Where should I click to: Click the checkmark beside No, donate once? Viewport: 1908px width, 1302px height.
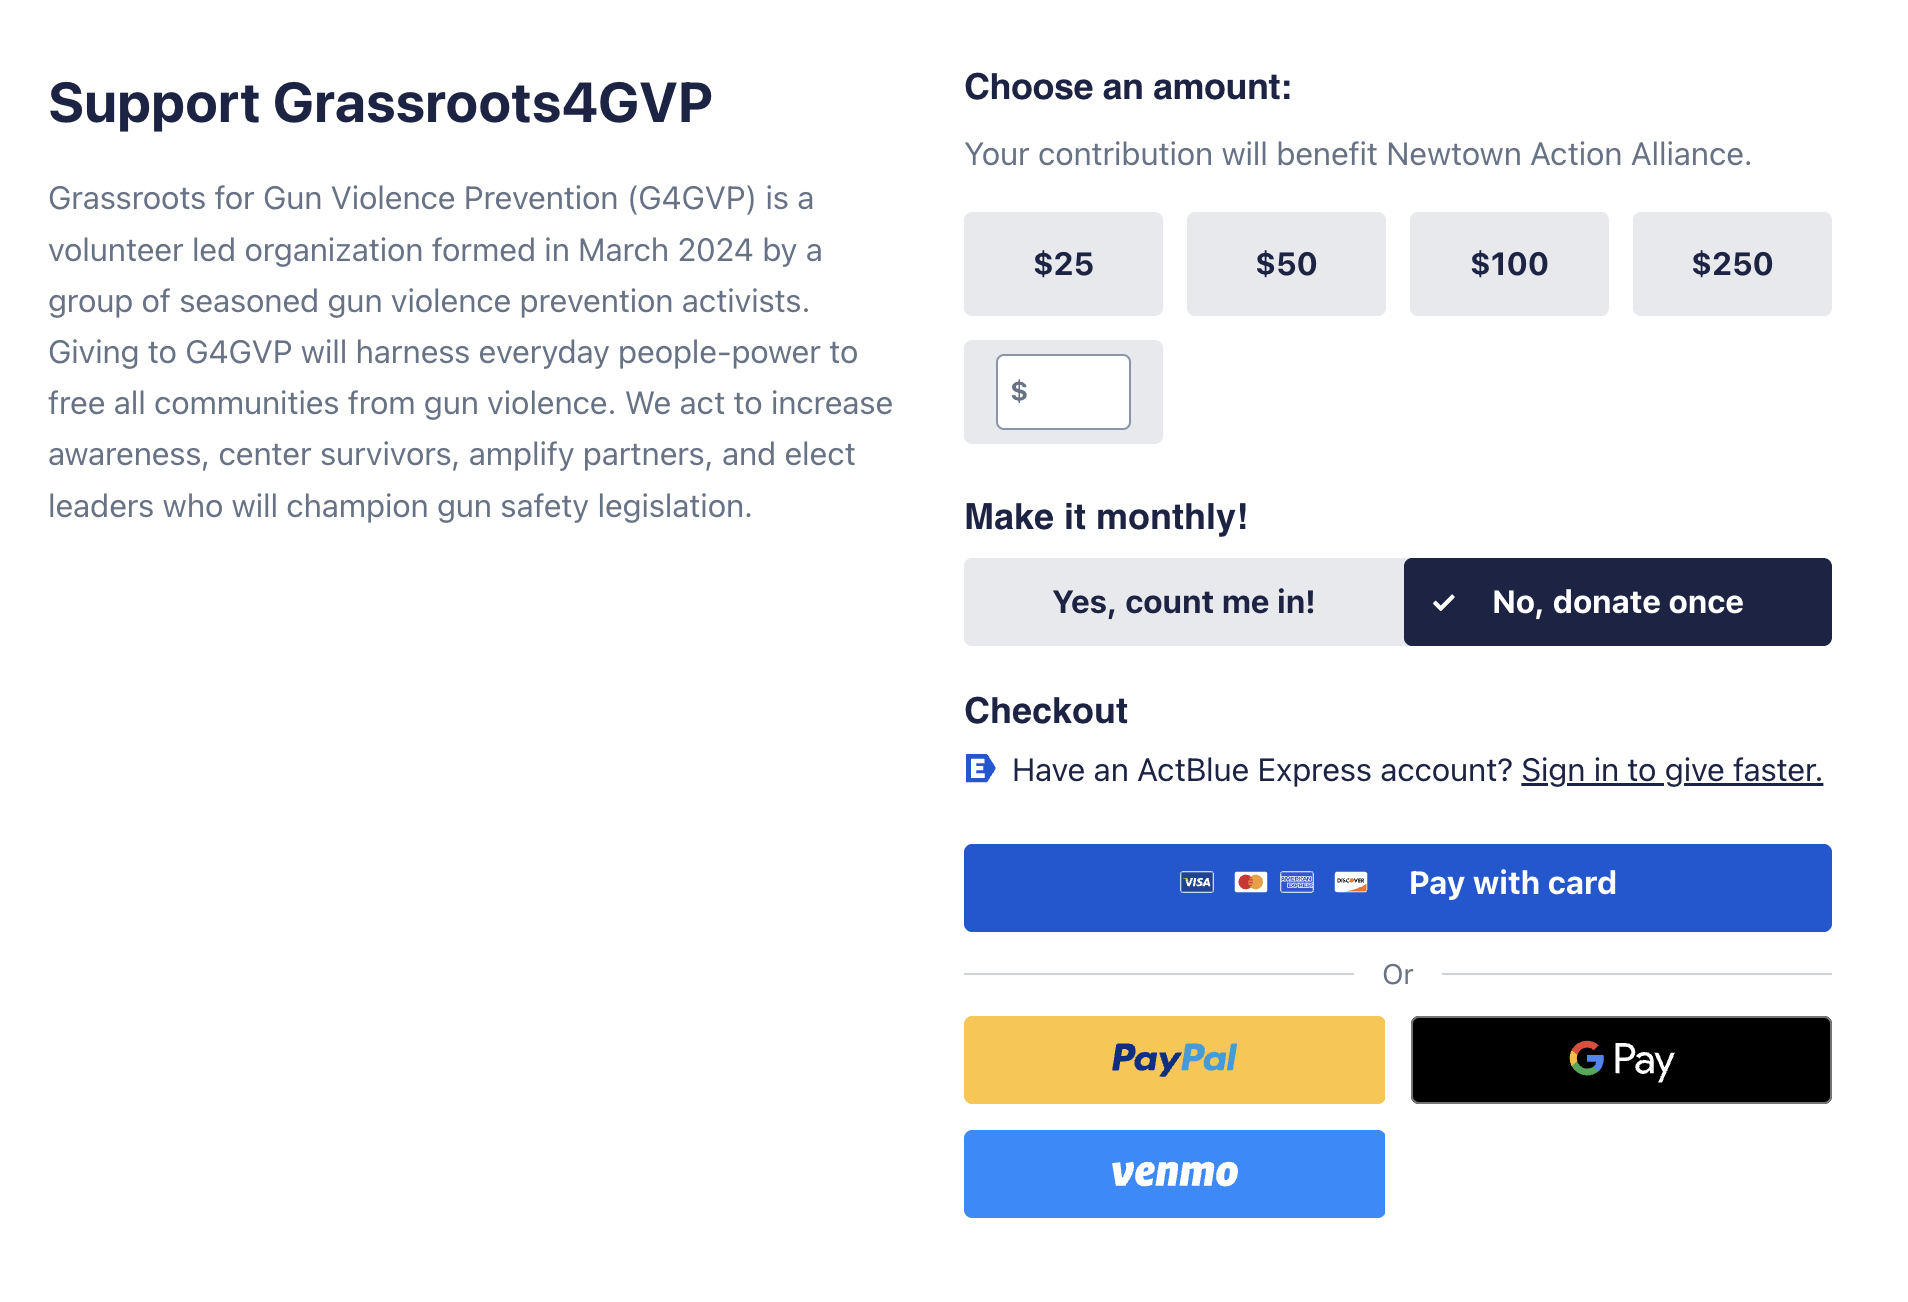coord(1443,602)
